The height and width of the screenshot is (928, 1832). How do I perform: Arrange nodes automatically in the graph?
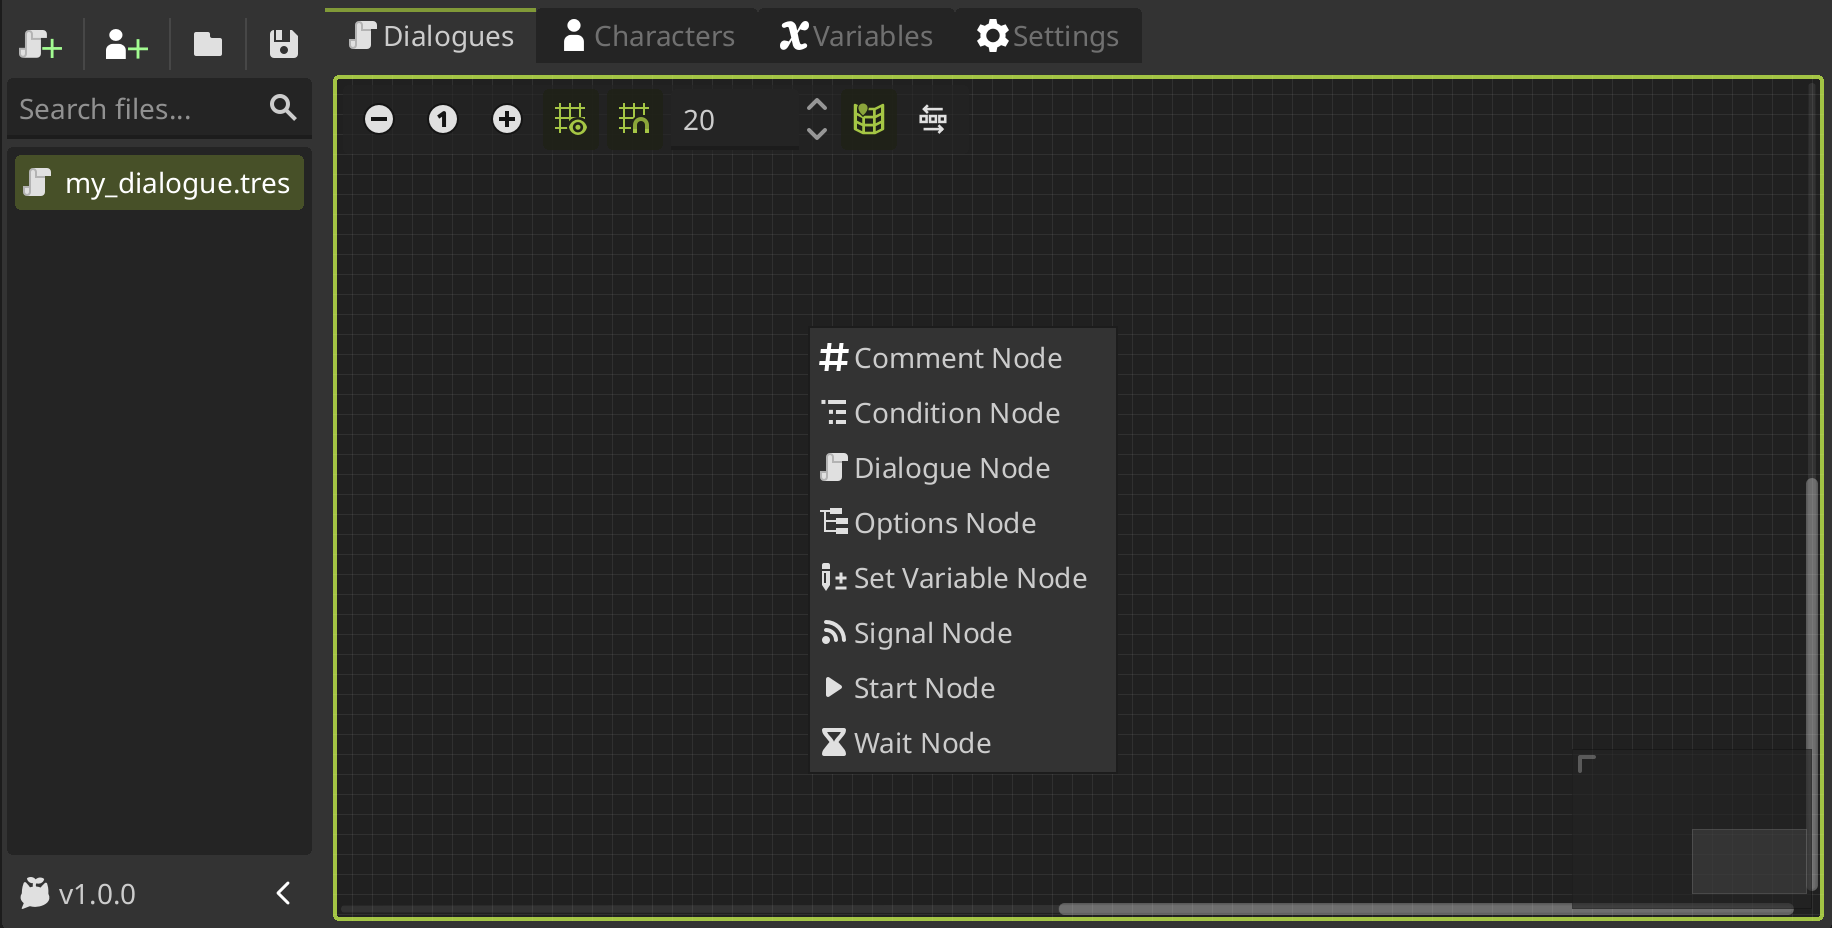(933, 120)
